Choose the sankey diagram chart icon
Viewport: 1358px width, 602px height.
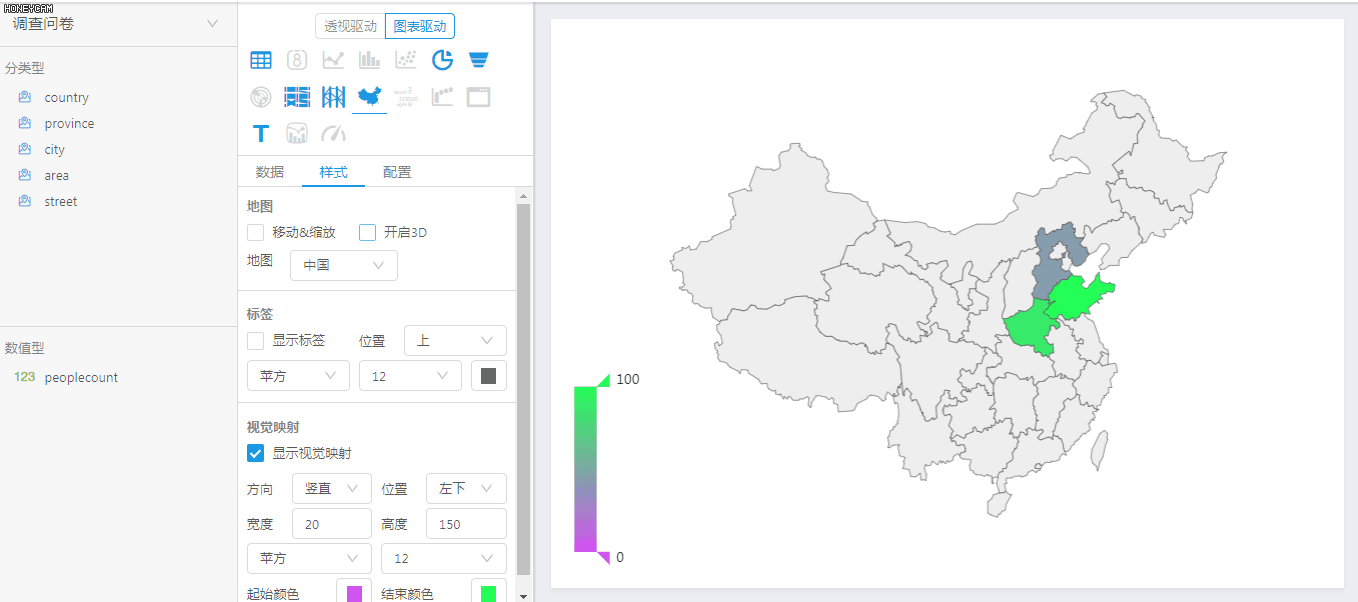pyautogui.click(x=297, y=97)
